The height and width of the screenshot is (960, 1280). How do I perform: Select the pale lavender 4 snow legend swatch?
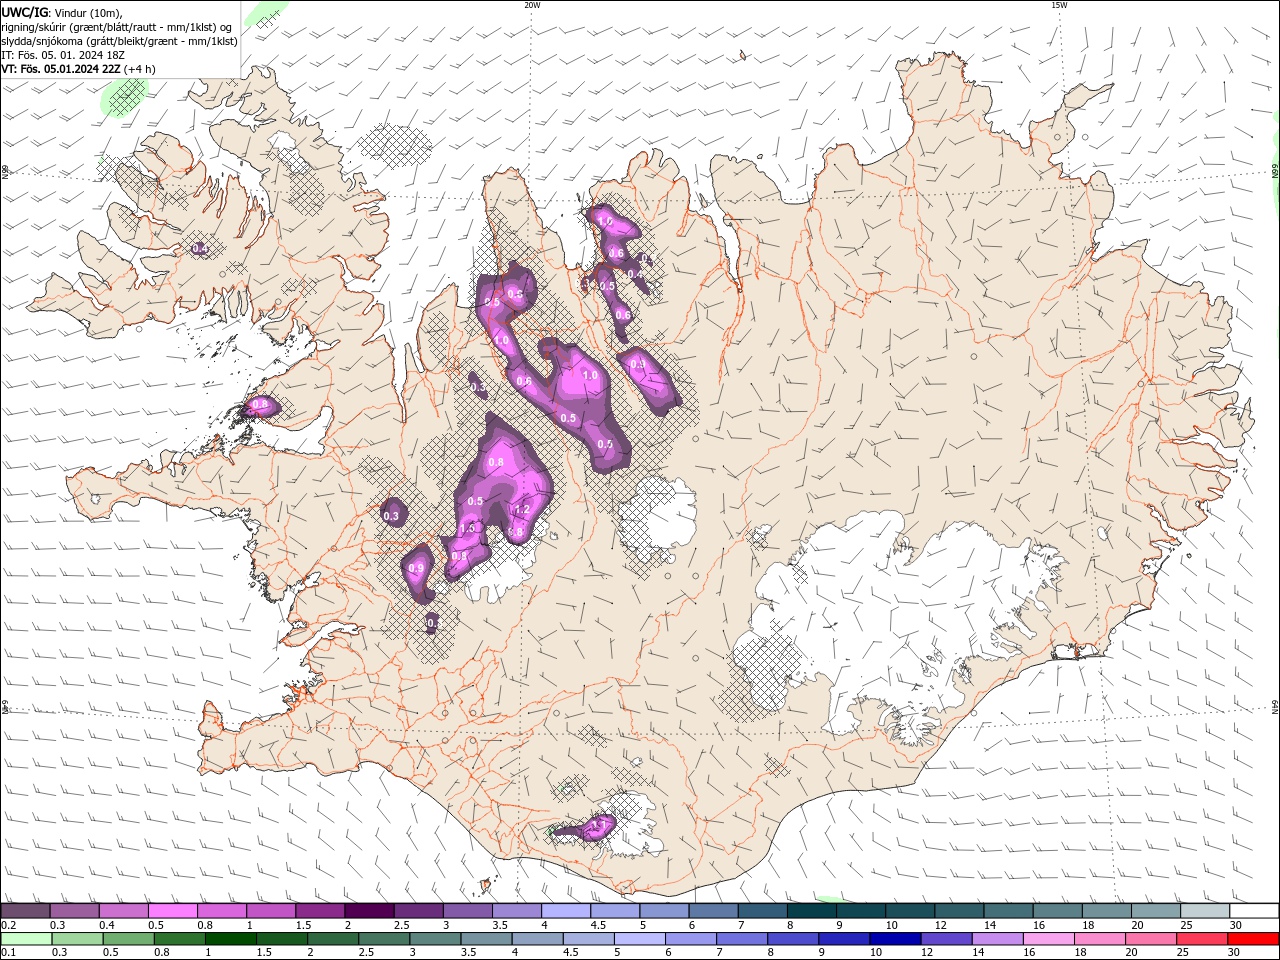(565, 911)
